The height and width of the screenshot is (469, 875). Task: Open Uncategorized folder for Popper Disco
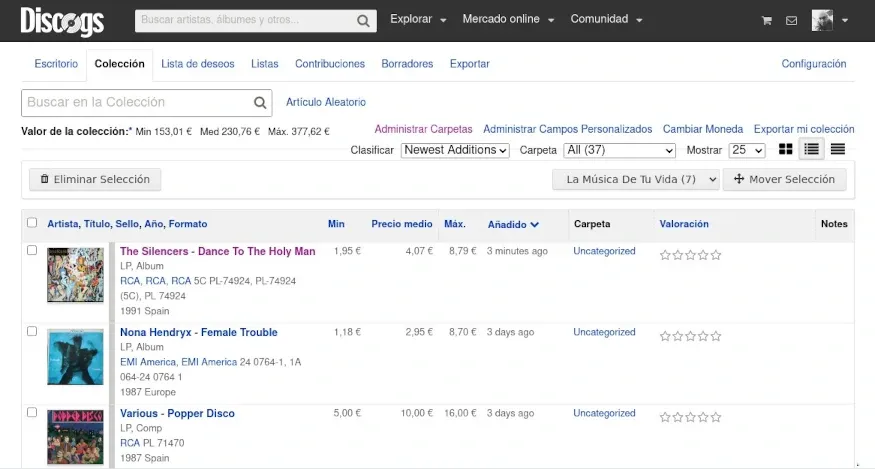[604, 413]
